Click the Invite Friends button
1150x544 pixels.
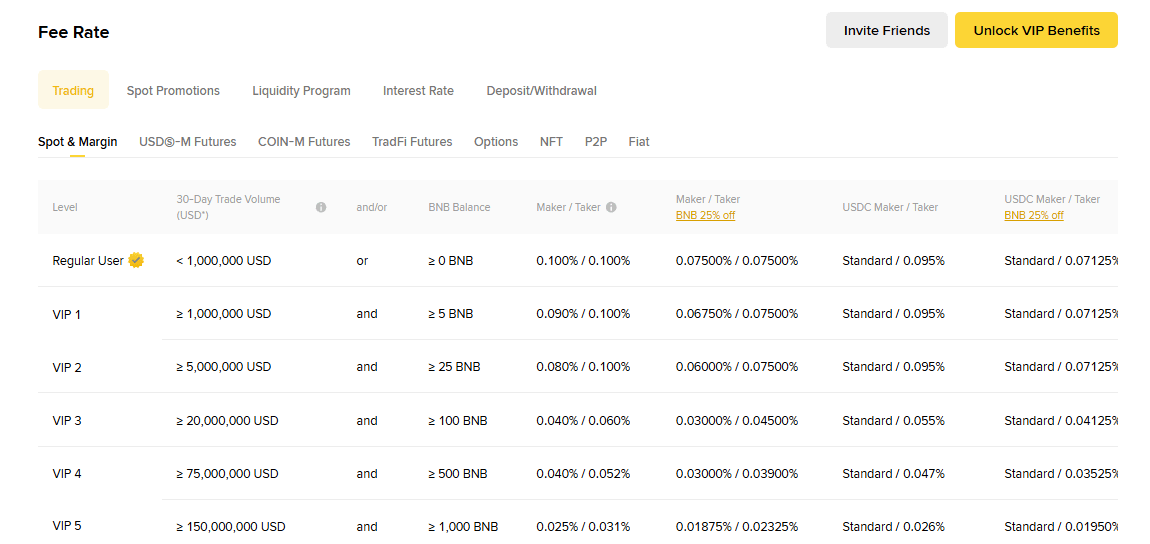point(887,30)
